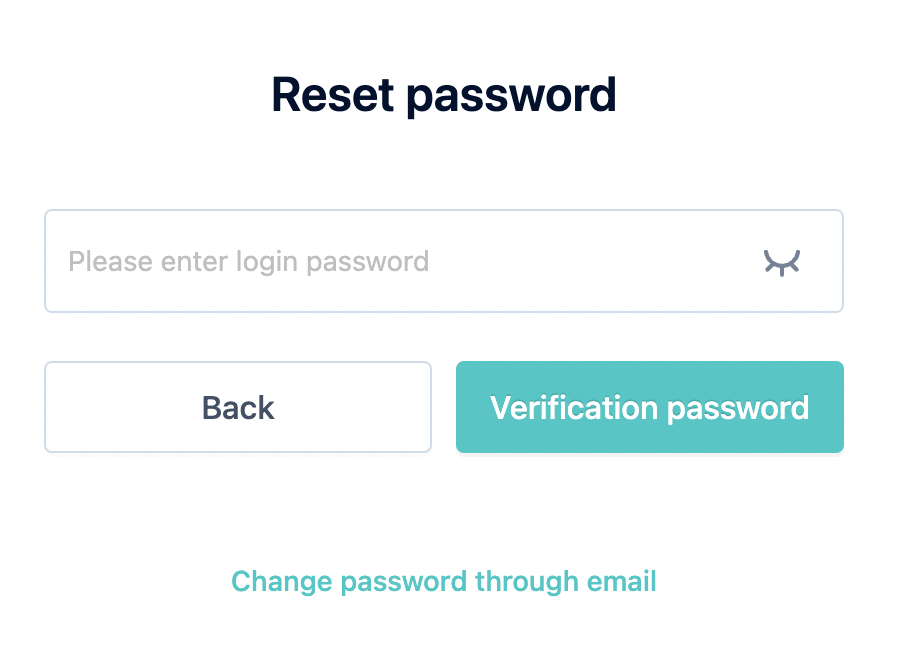
Task: Switch to changing the password through email
Action: click(x=444, y=582)
